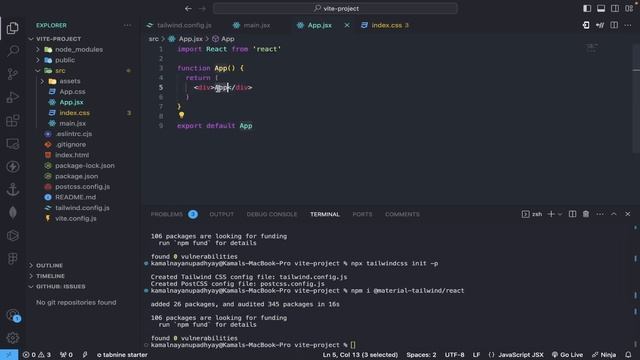Viewport: 640px width, 360px height.
Task: Open the Thunder Client lightning icon
Action: pyautogui.click(x=13, y=167)
